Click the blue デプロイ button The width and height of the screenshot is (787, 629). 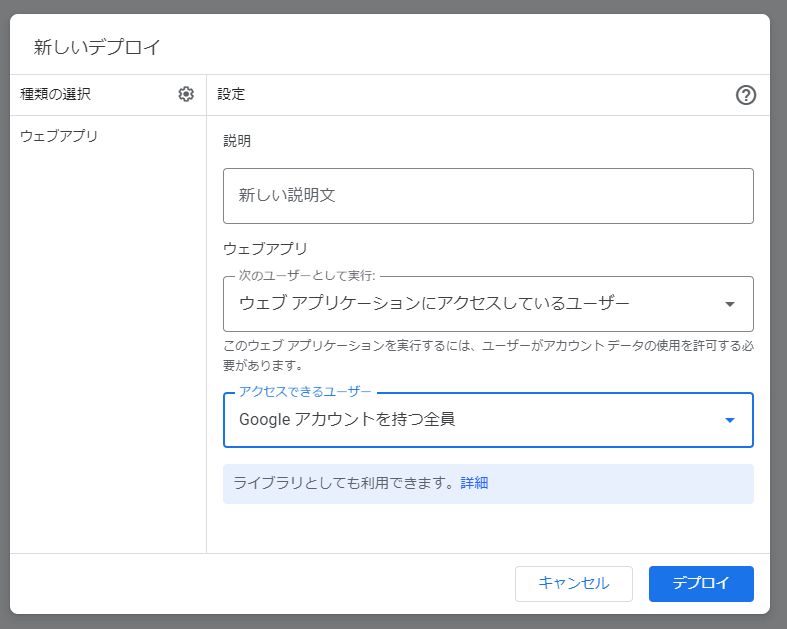tap(701, 583)
